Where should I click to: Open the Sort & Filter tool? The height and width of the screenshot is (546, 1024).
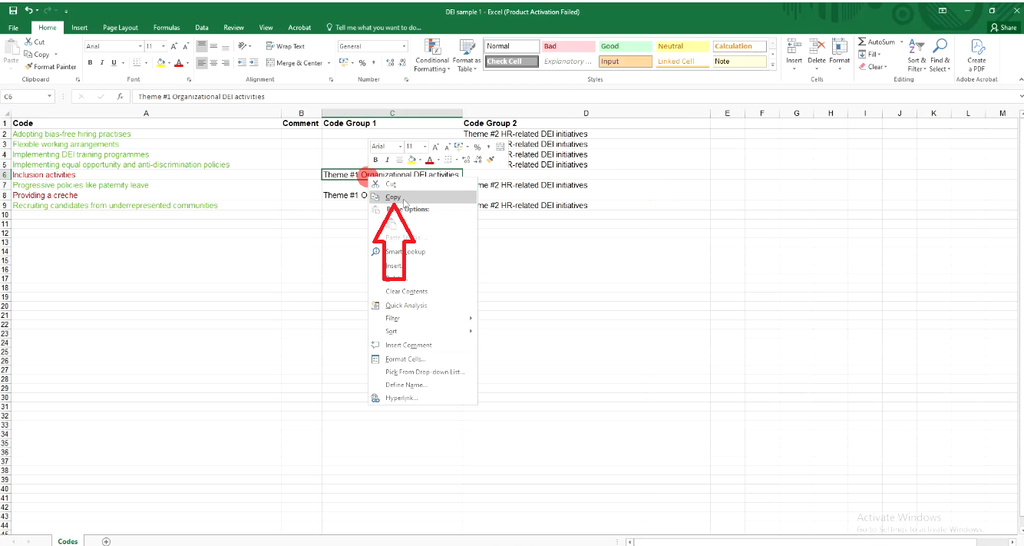(916, 55)
